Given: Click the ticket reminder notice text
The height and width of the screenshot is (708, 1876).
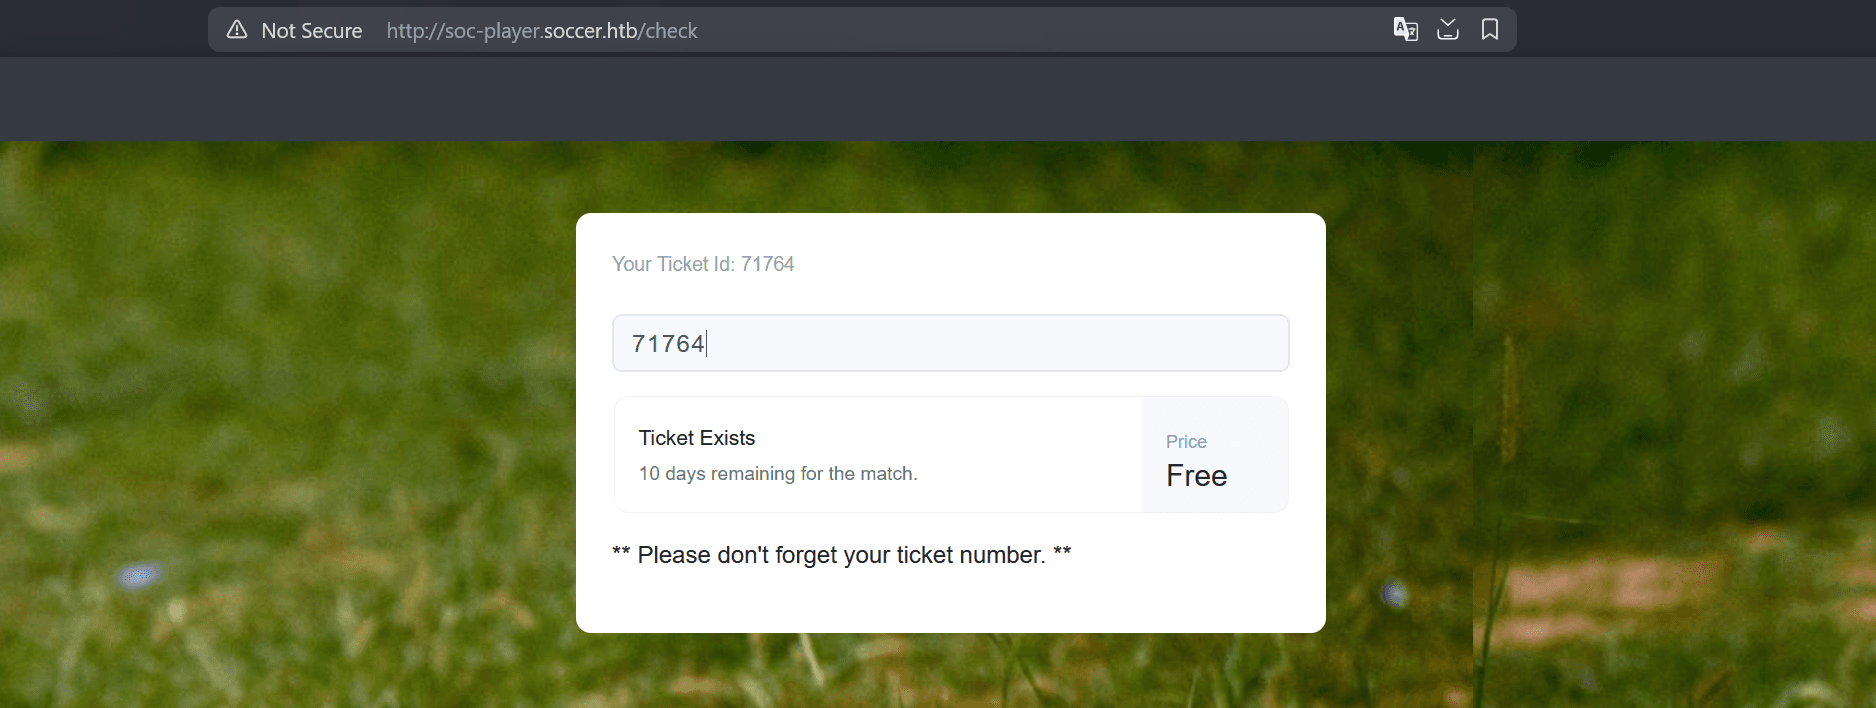Looking at the screenshot, I should 841,554.
